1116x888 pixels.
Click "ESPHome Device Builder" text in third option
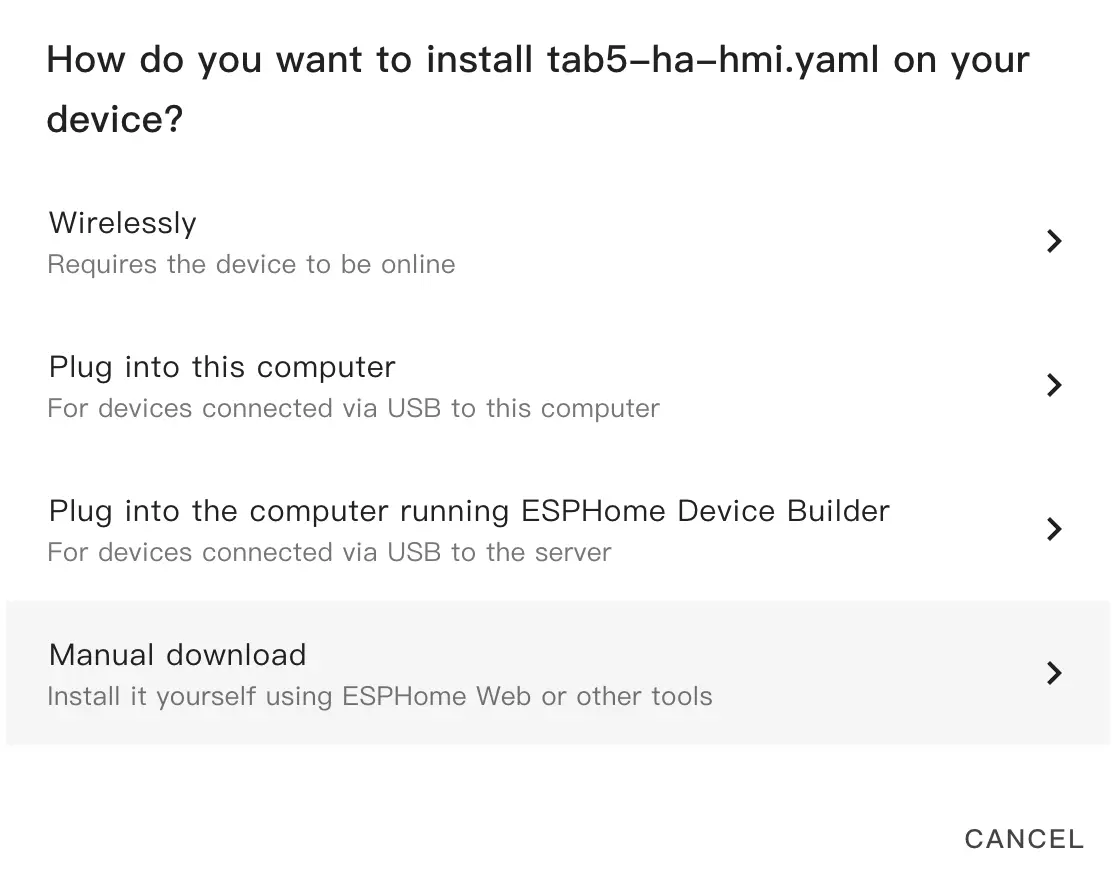point(705,511)
